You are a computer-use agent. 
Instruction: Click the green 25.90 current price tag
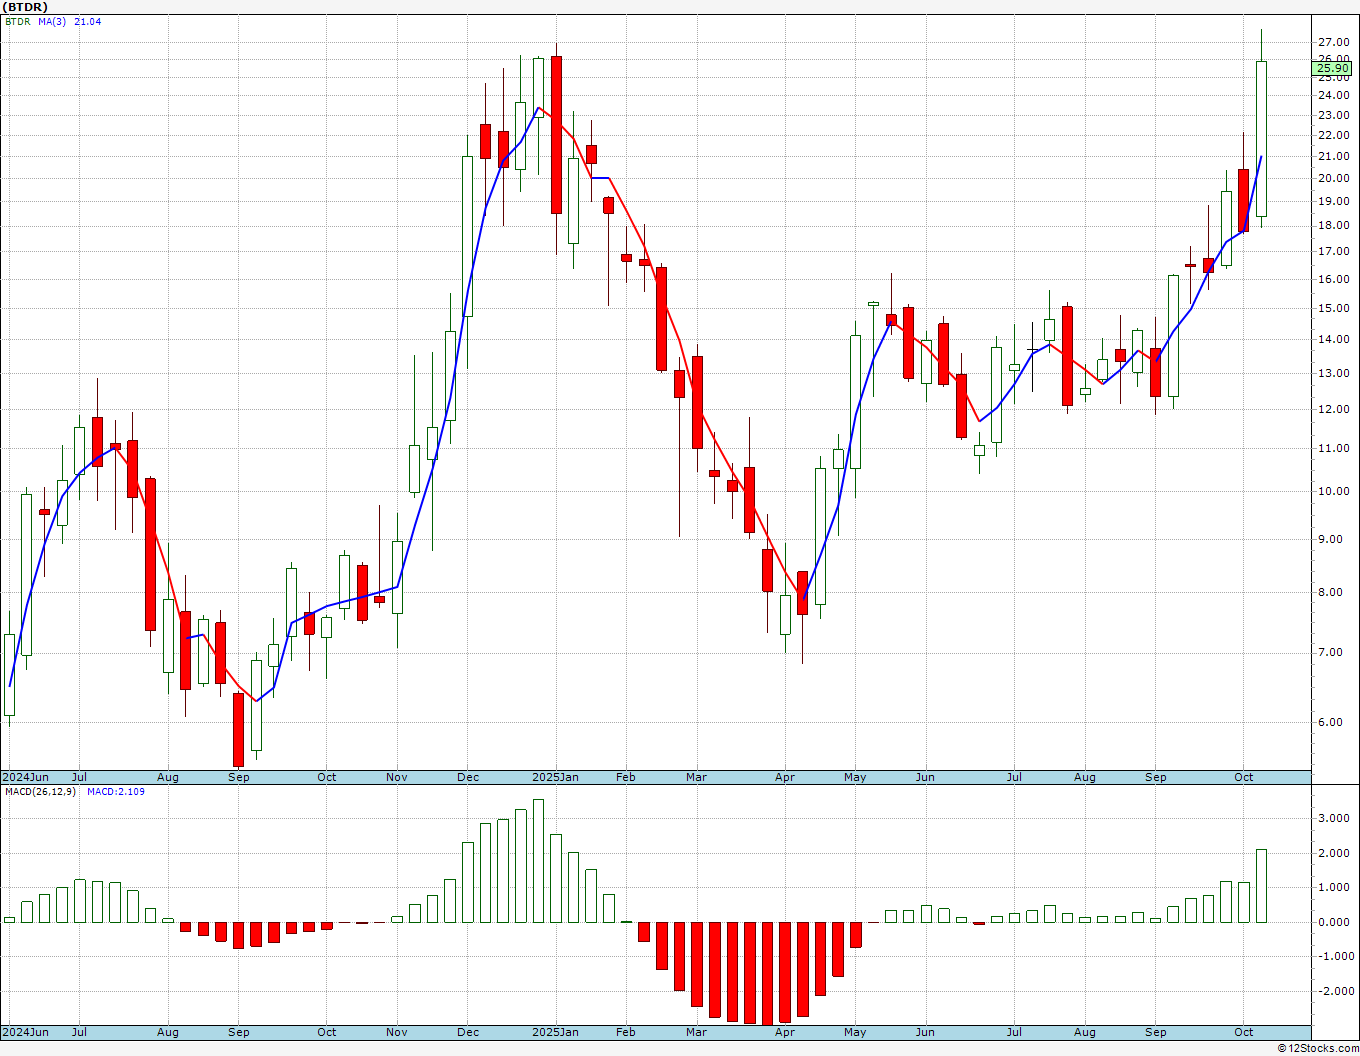coord(1332,68)
